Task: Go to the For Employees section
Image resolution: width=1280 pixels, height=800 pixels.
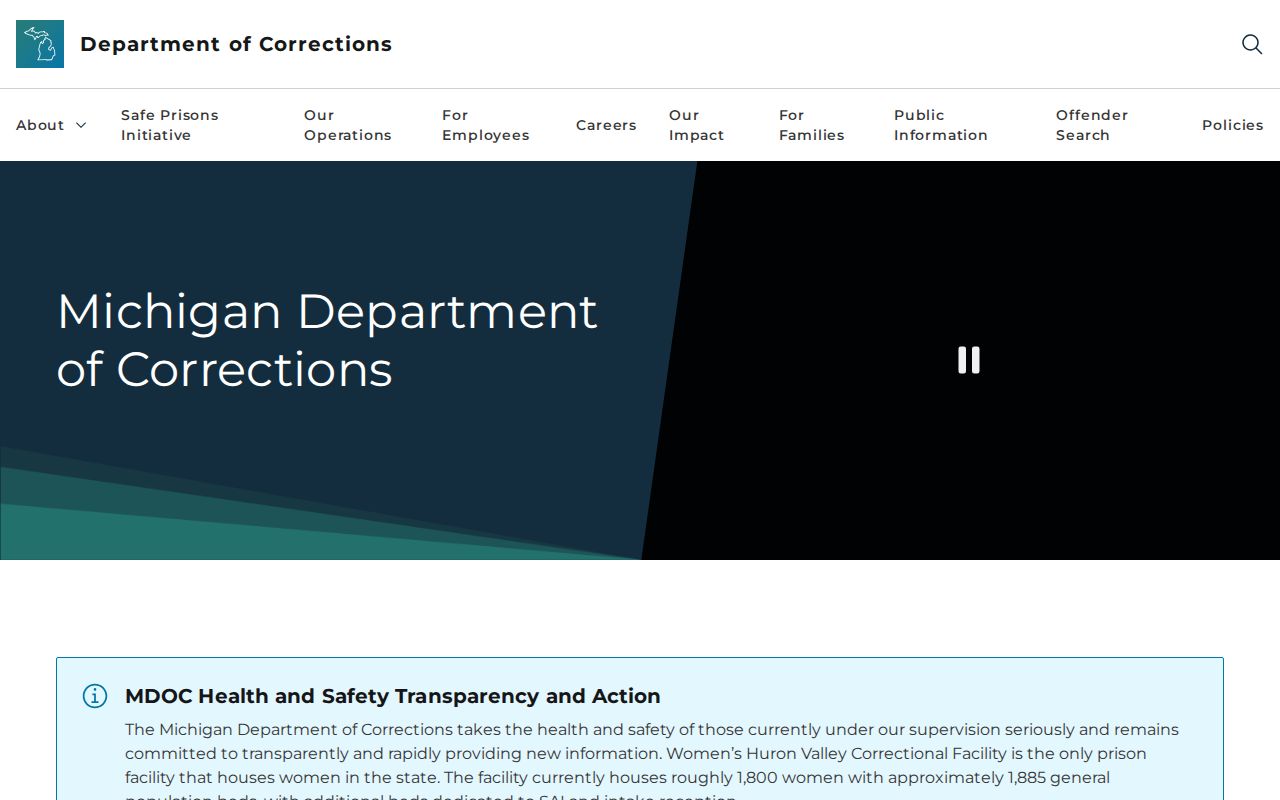Action: click(x=486, y=125)
